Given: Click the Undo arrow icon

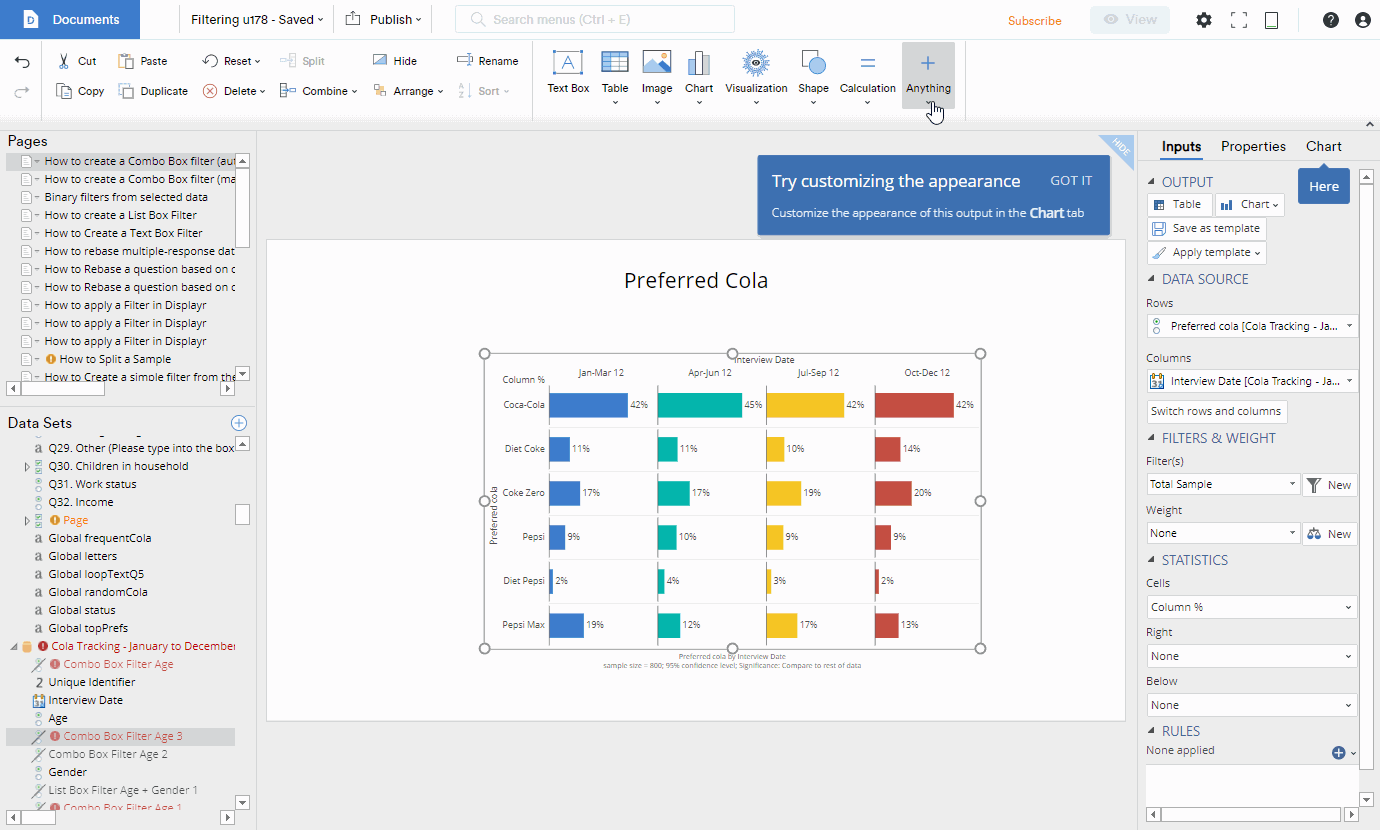Looking at the screenshot, I should (x=22, y=62).
